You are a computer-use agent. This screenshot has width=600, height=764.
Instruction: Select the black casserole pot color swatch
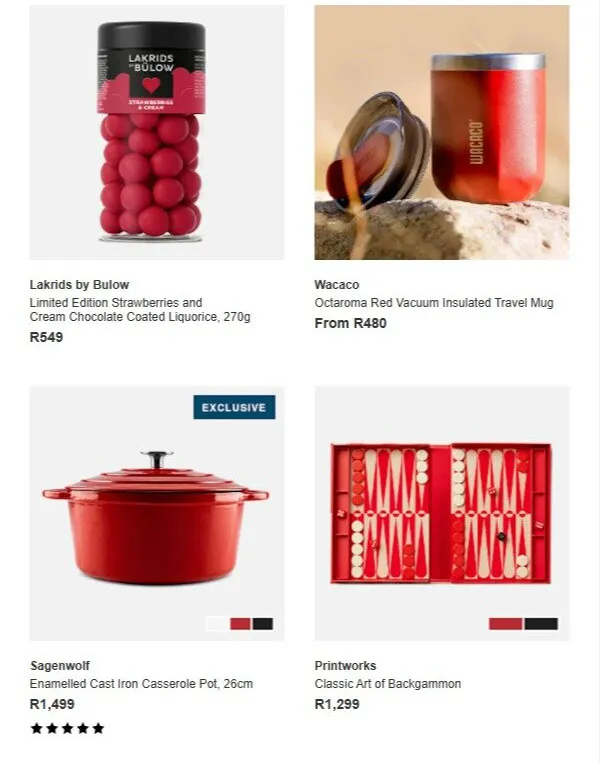[263, 624]
